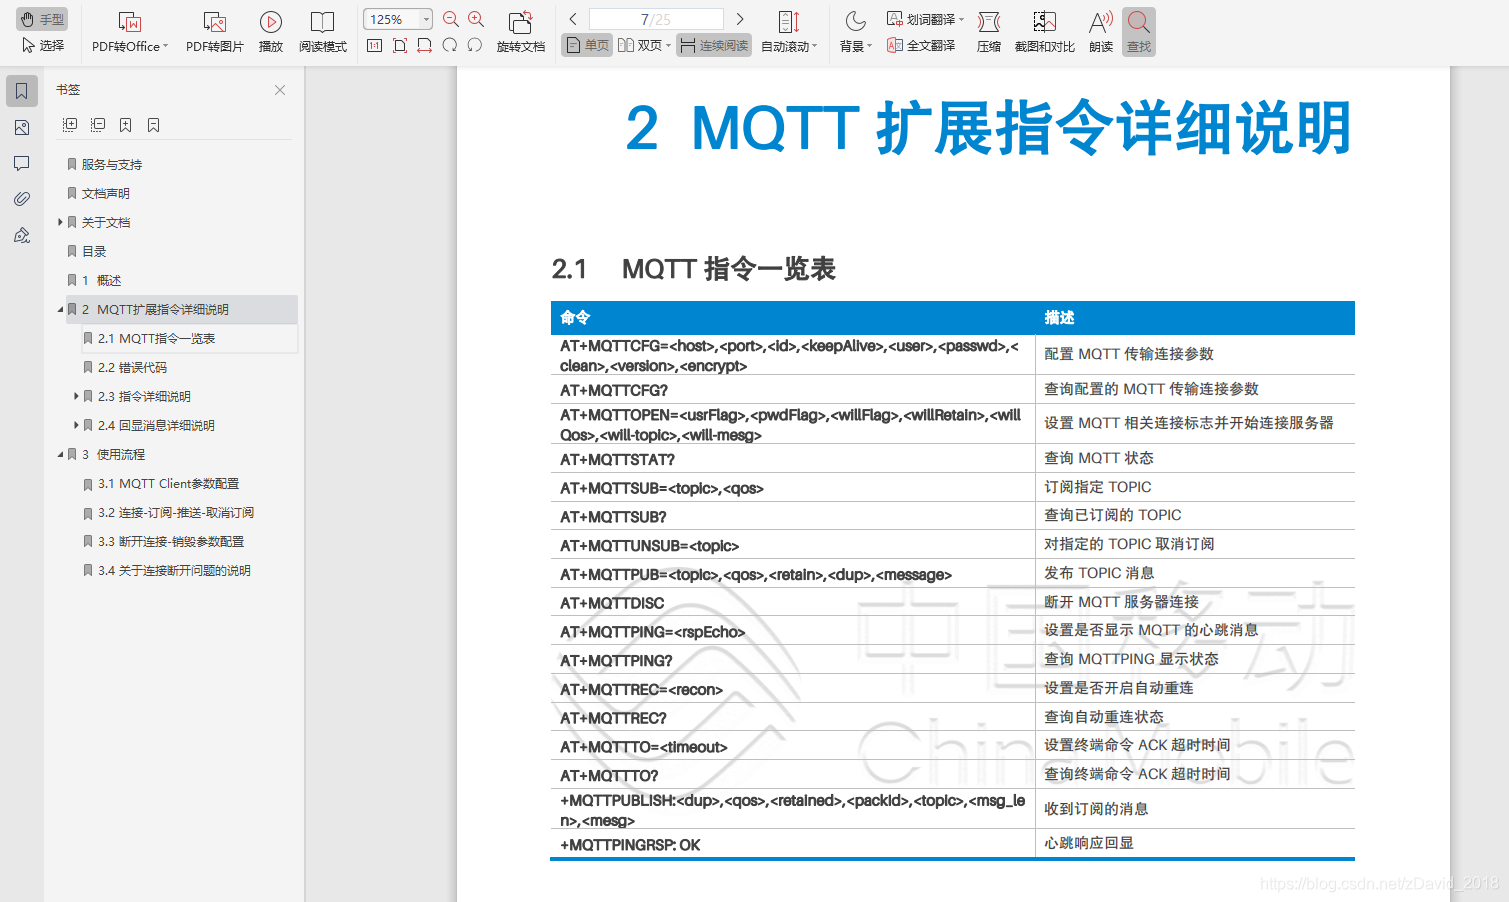Open the 截图和对比 screenshot tool

coord(1045,30)
